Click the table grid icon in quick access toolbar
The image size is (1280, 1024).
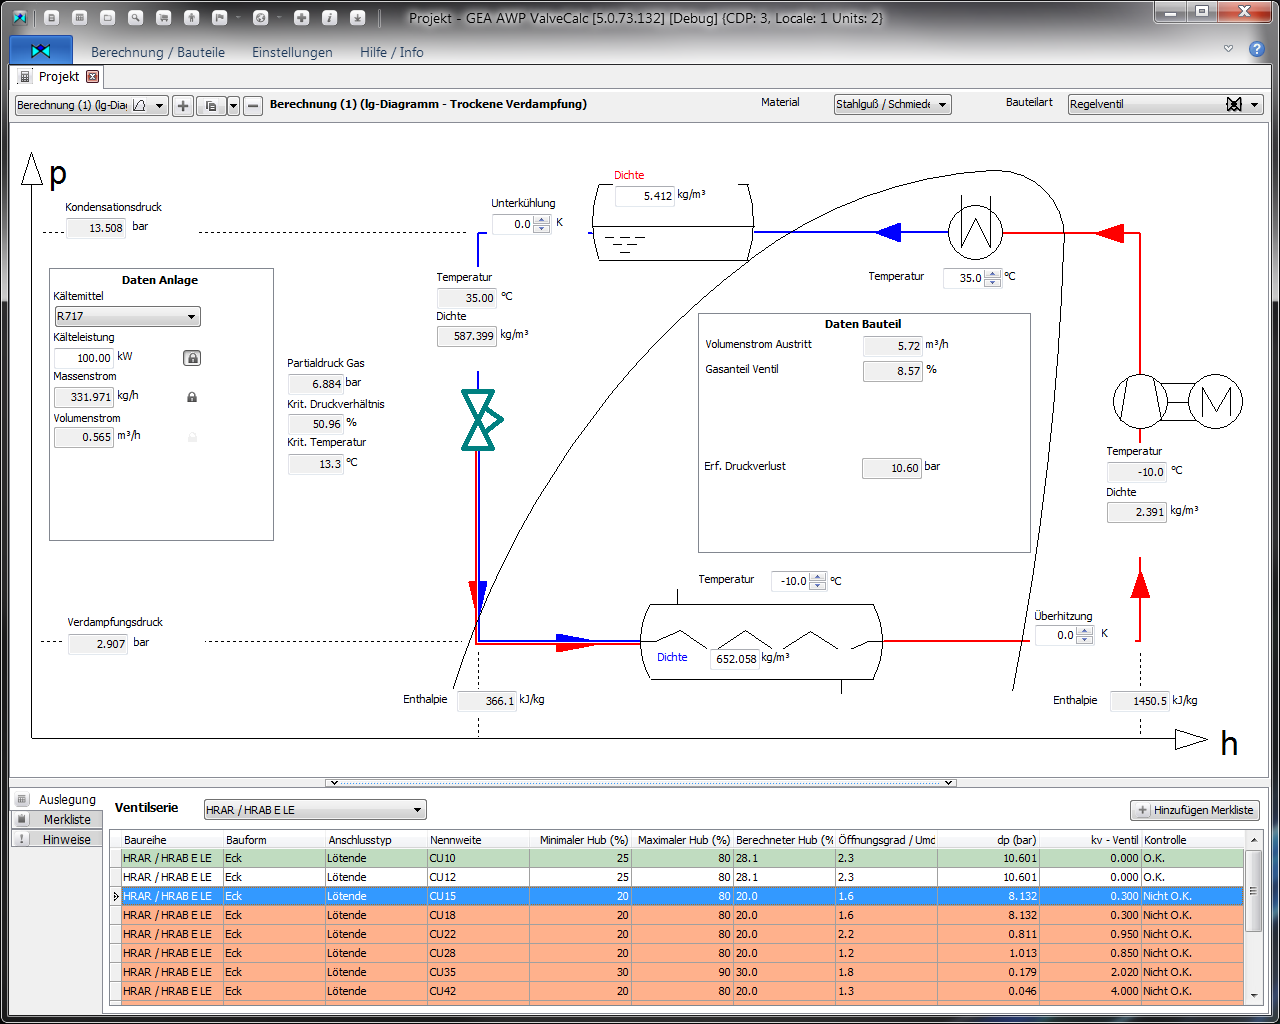(80, 17)
